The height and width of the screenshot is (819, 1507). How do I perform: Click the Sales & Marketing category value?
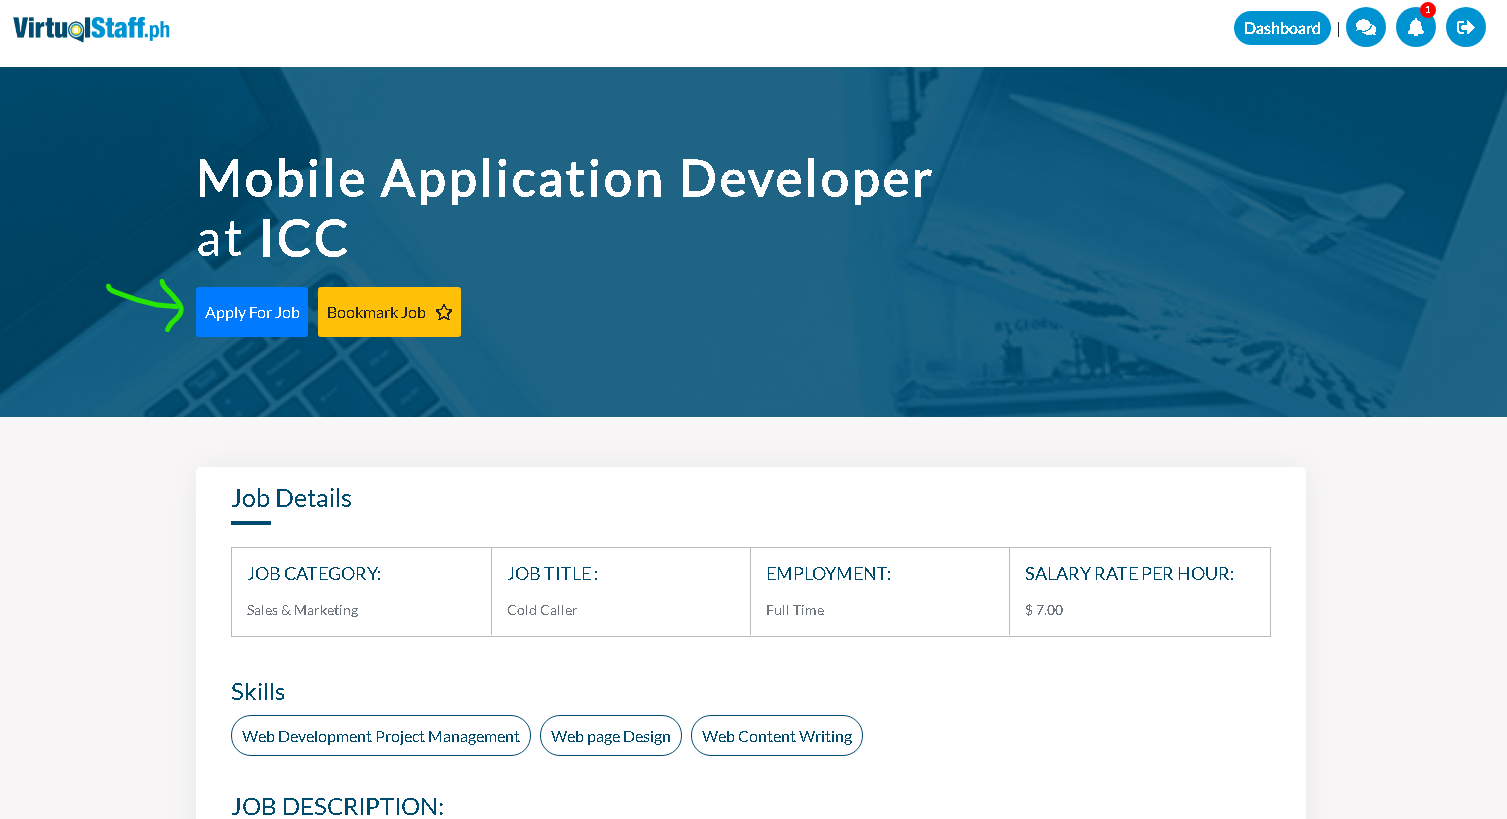click(x=302, y=610)
